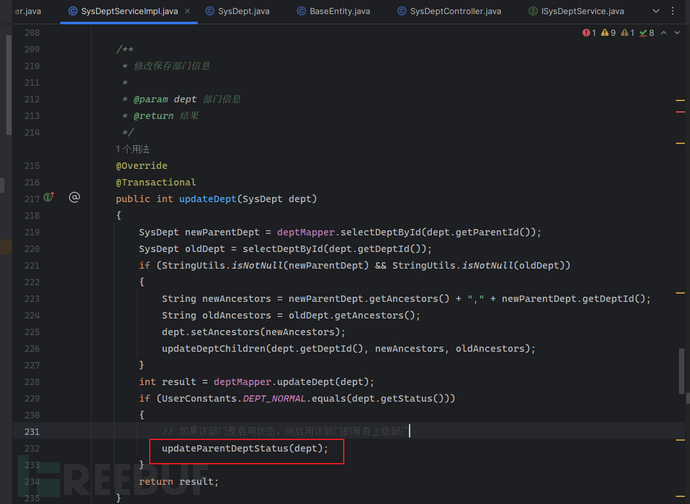Open the BaseEntity.java tab

[x=334, y=11]
